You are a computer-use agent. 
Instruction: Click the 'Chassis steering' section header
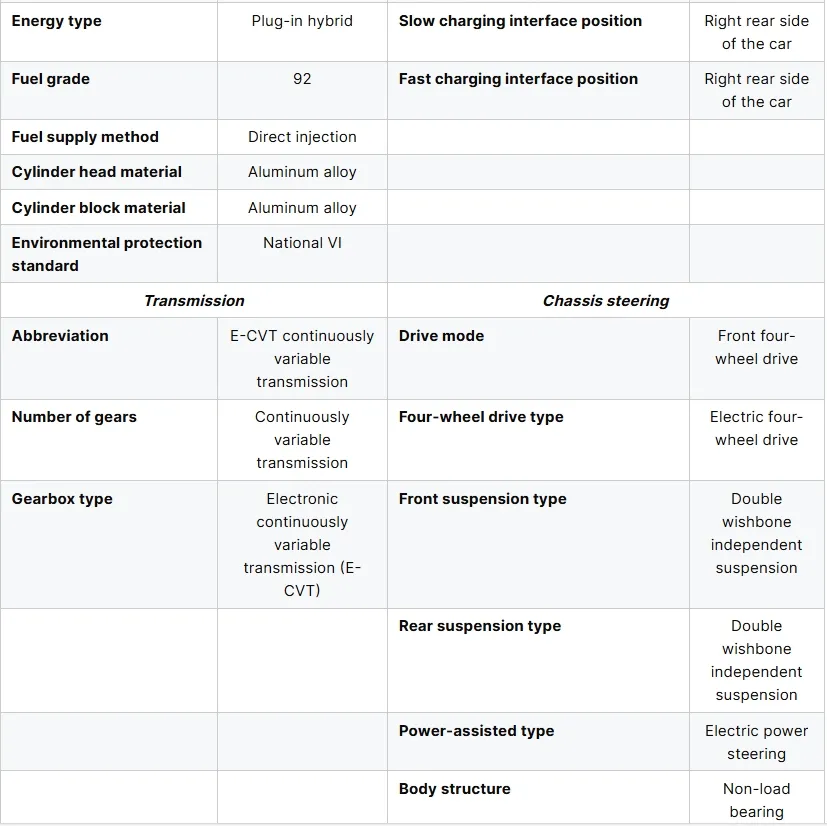(606, 301)
